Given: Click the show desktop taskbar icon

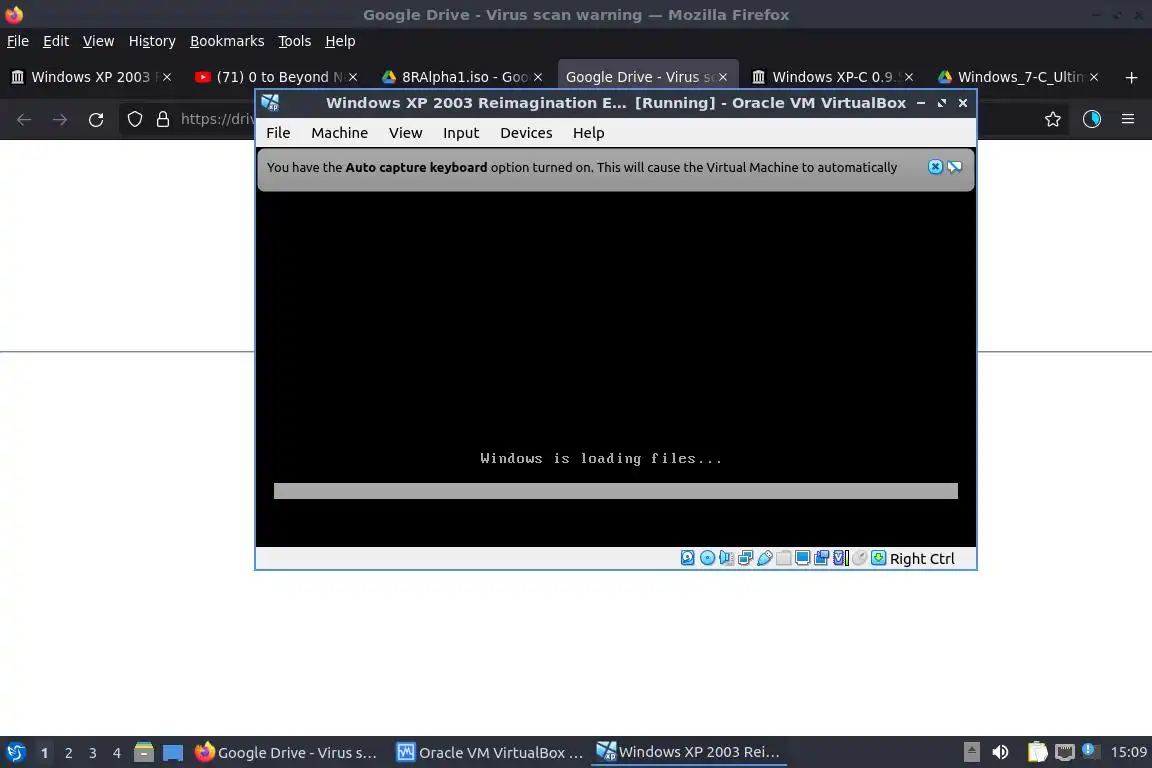Looking at the screenshot, I should click(173, 753).
